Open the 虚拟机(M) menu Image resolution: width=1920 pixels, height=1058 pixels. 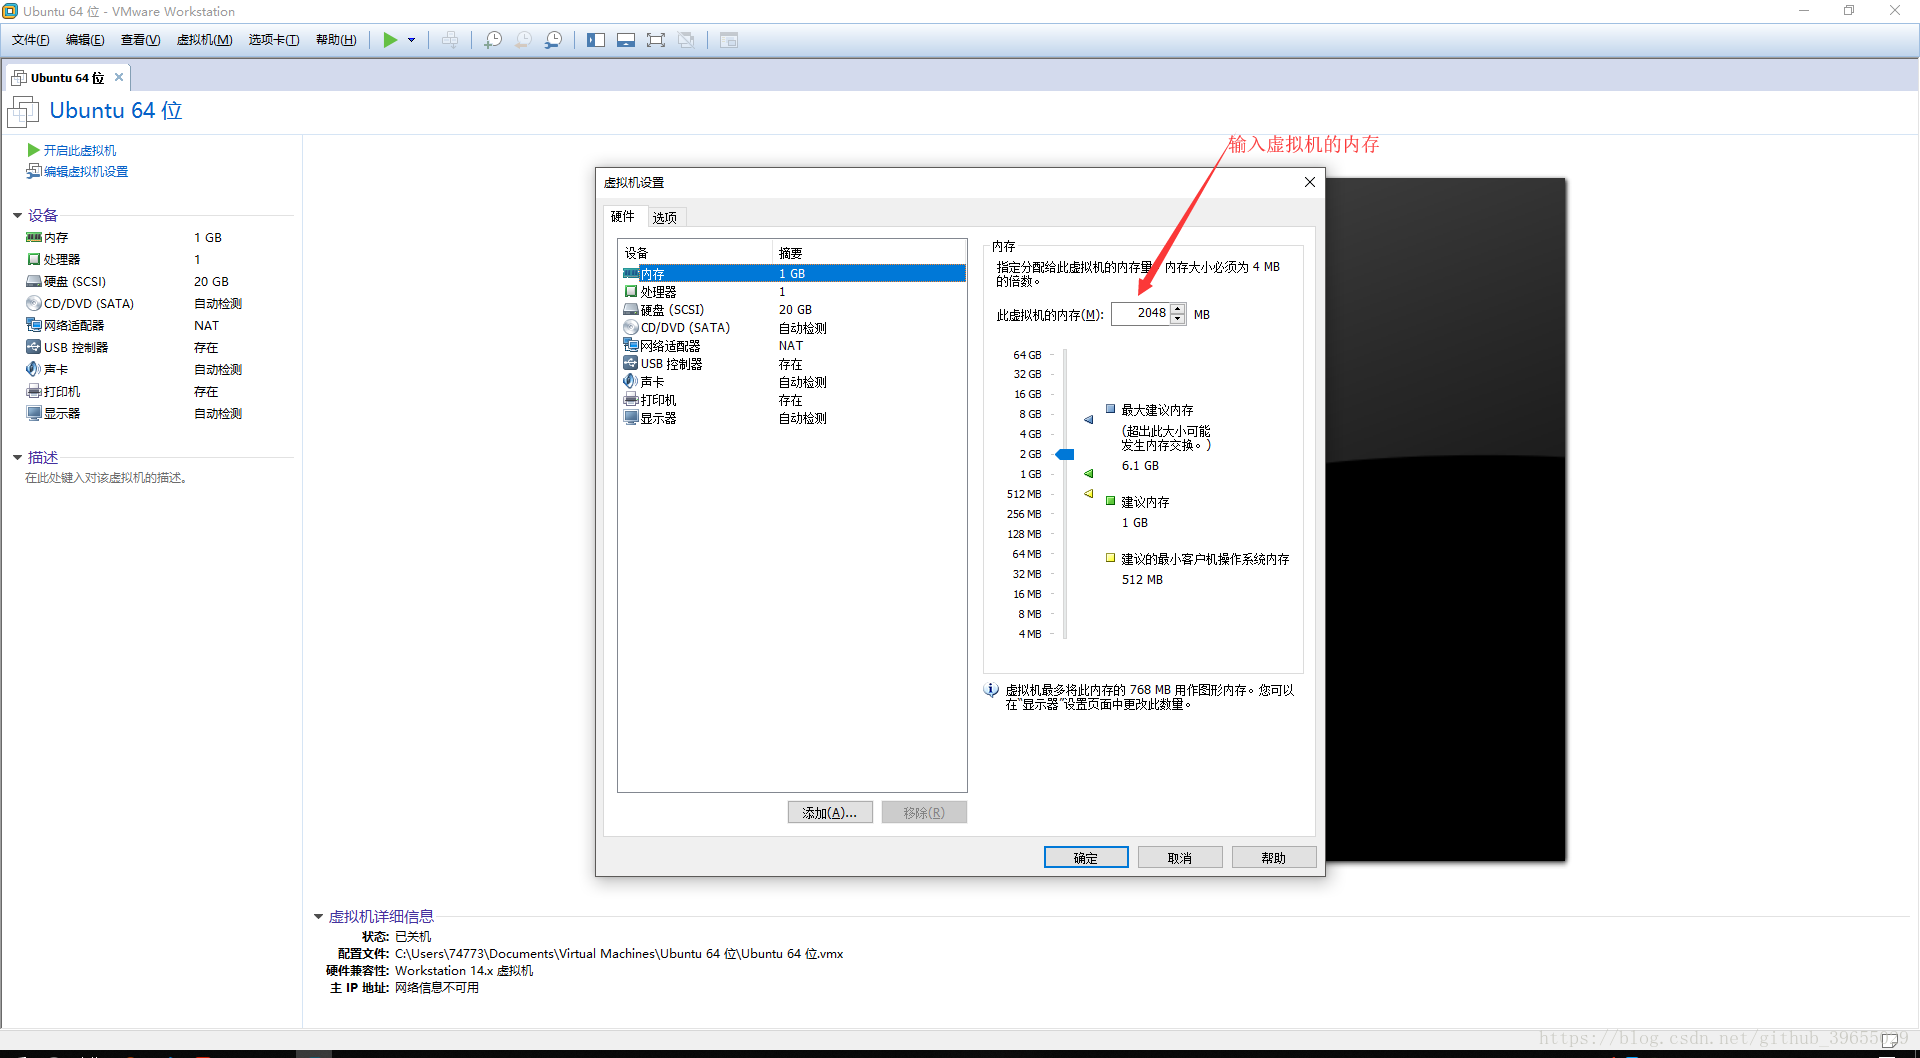pyautogui.click(x=204, y=40)
